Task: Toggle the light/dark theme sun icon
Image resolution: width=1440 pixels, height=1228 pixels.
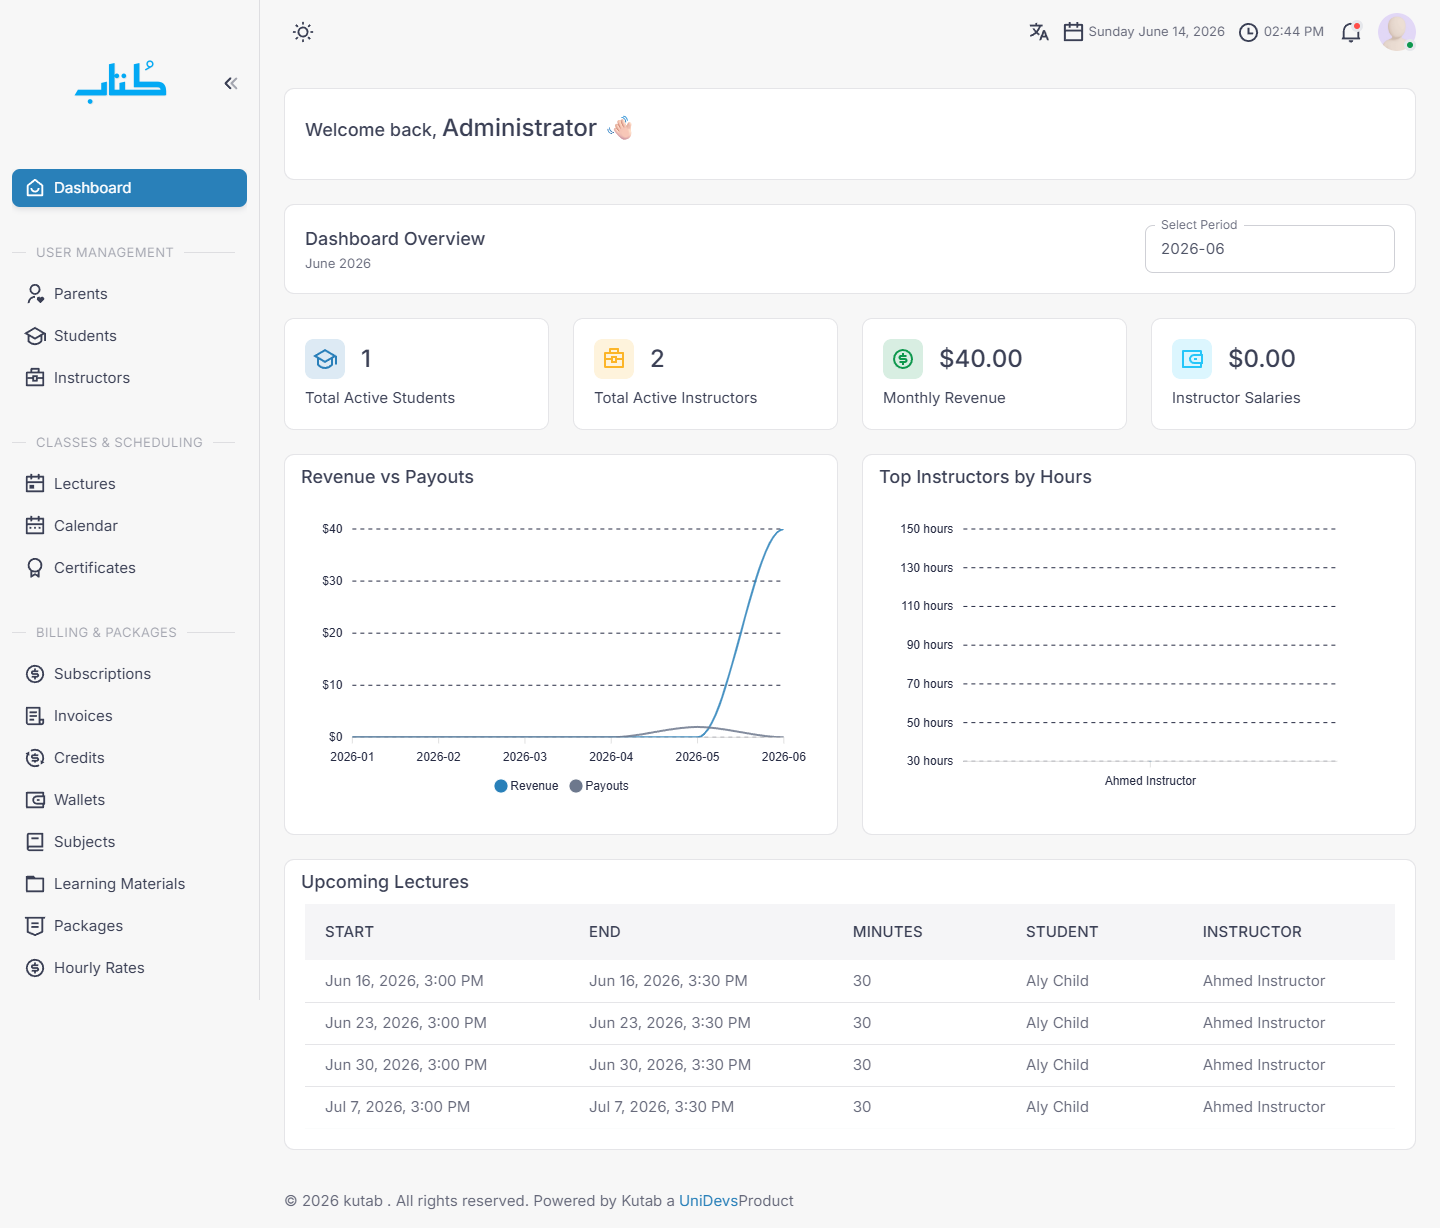Action: tap(303, 32)
